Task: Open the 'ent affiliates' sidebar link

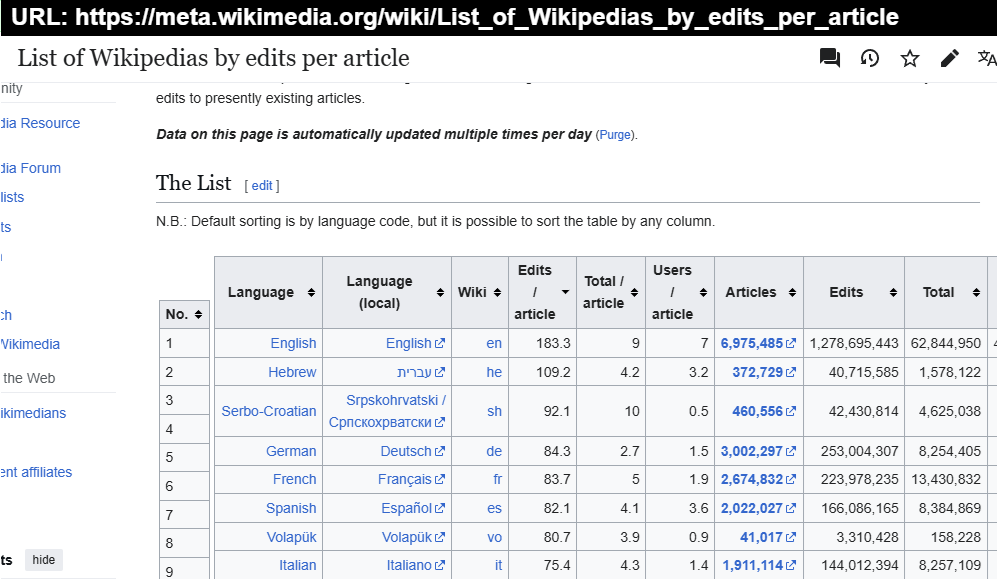Action: click(x=36, y=472)
